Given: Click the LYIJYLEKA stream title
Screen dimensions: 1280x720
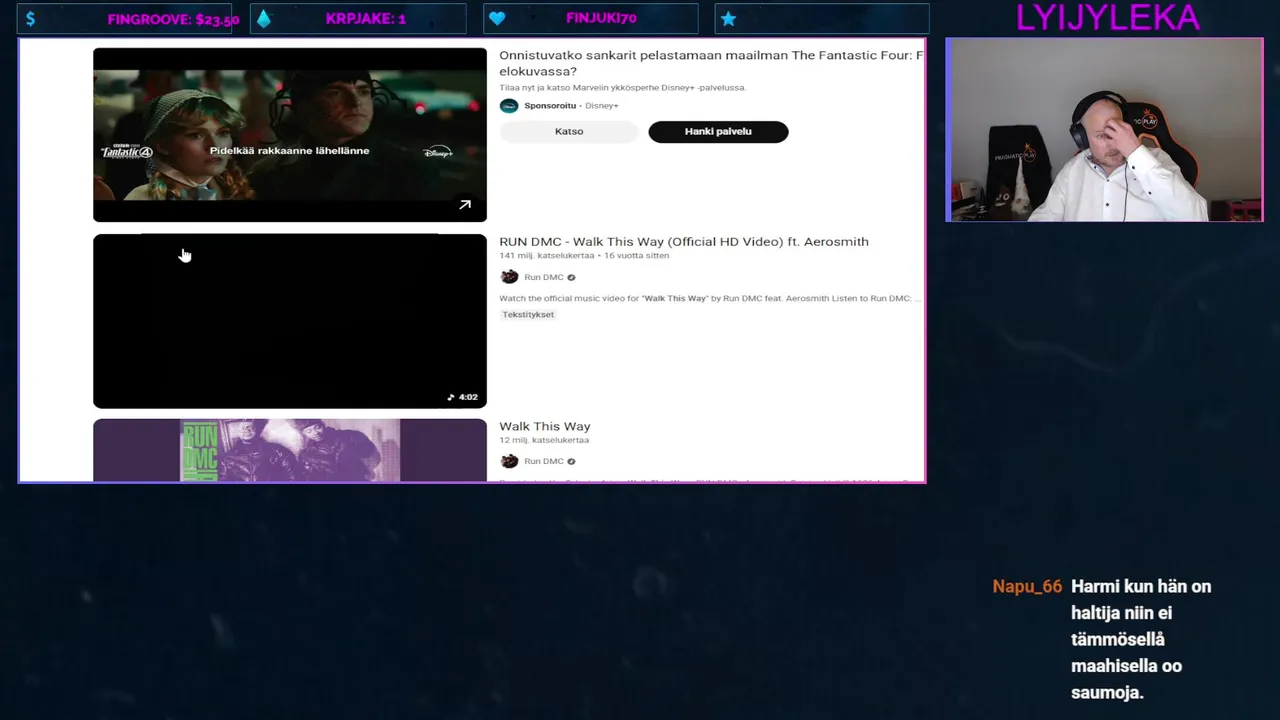Looking at the screenshot, I should tap(1107, 18).
